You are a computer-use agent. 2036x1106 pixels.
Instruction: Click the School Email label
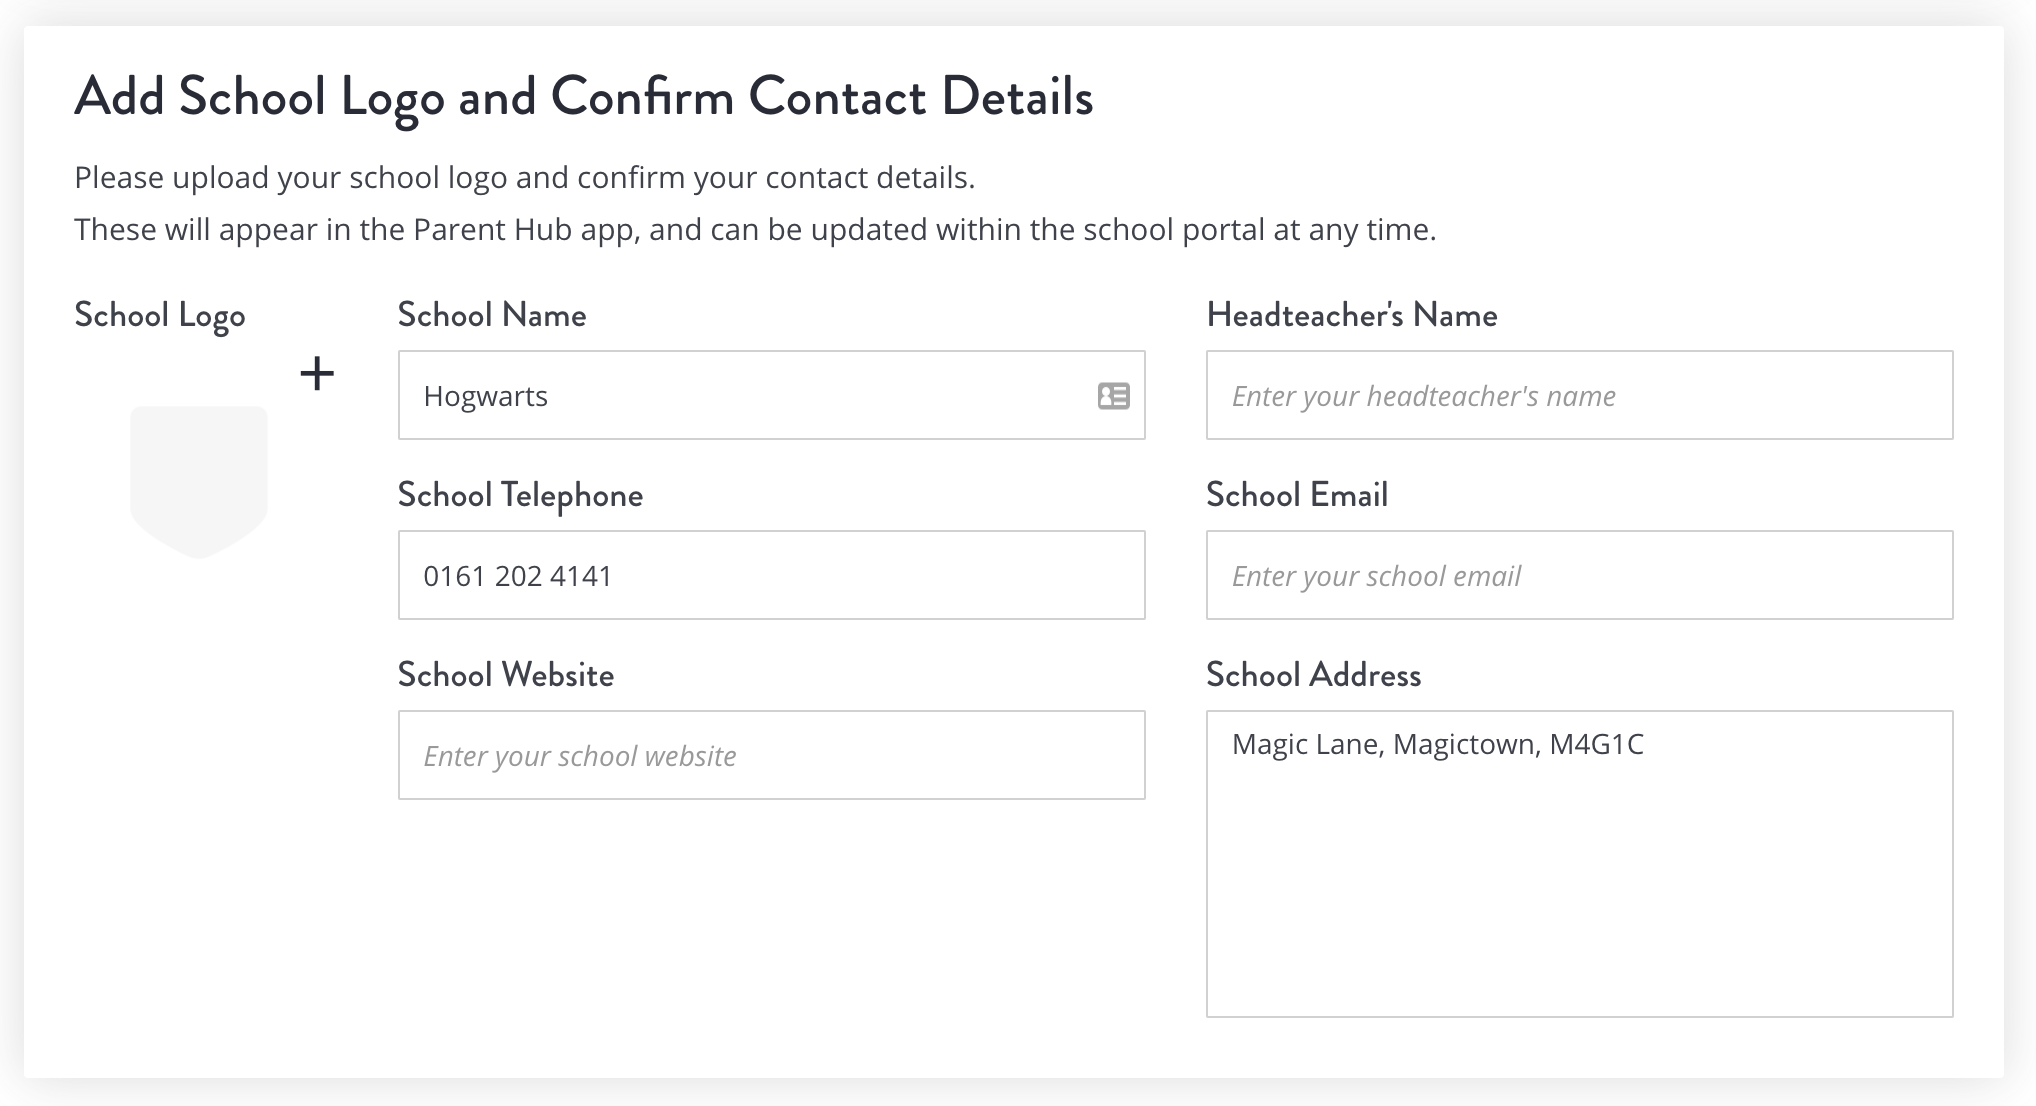pyautogui.click(x=1297, y=495)
